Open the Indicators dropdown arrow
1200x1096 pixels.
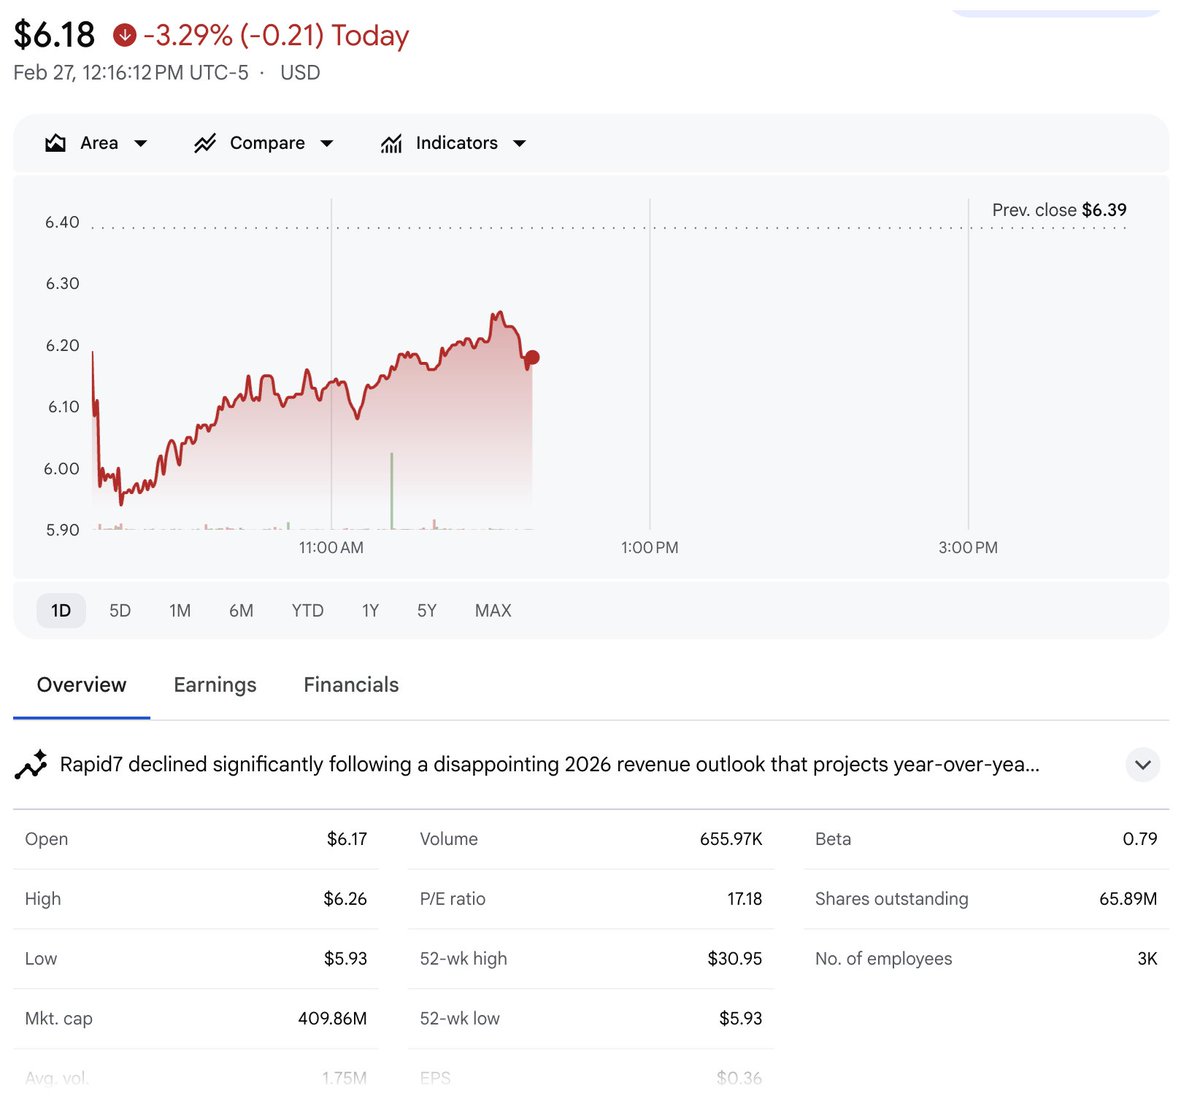point(520,143)
